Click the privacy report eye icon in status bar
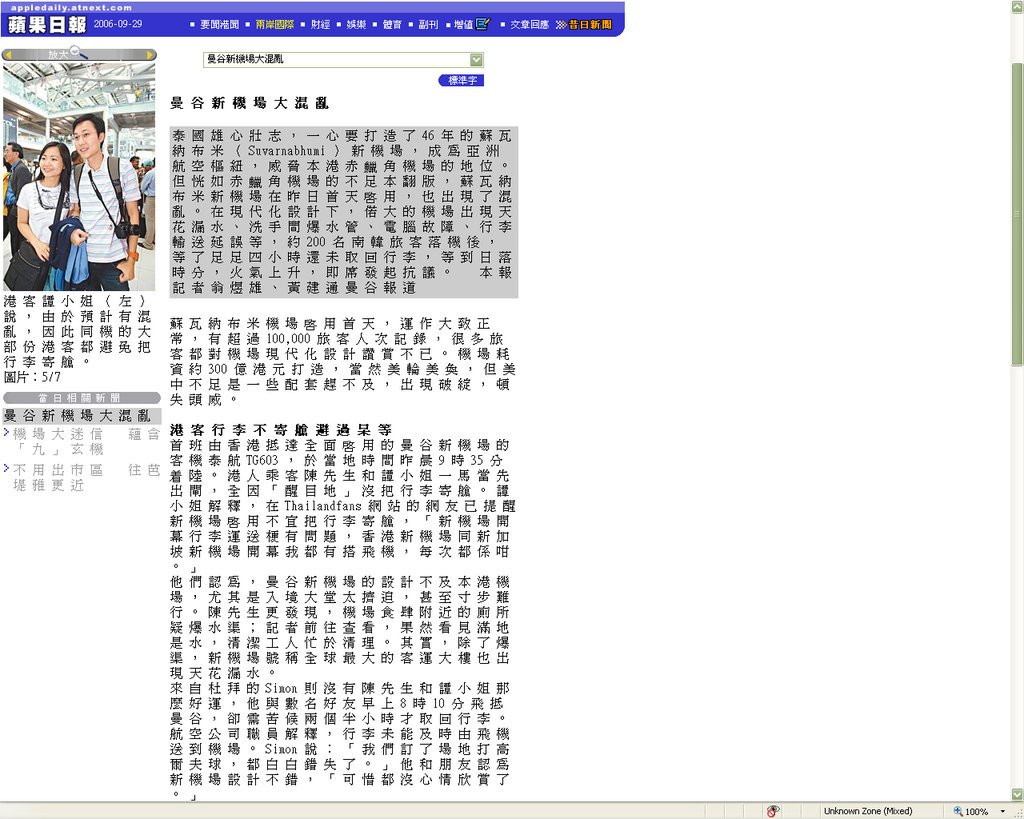1024x819 pixels. 773,811
